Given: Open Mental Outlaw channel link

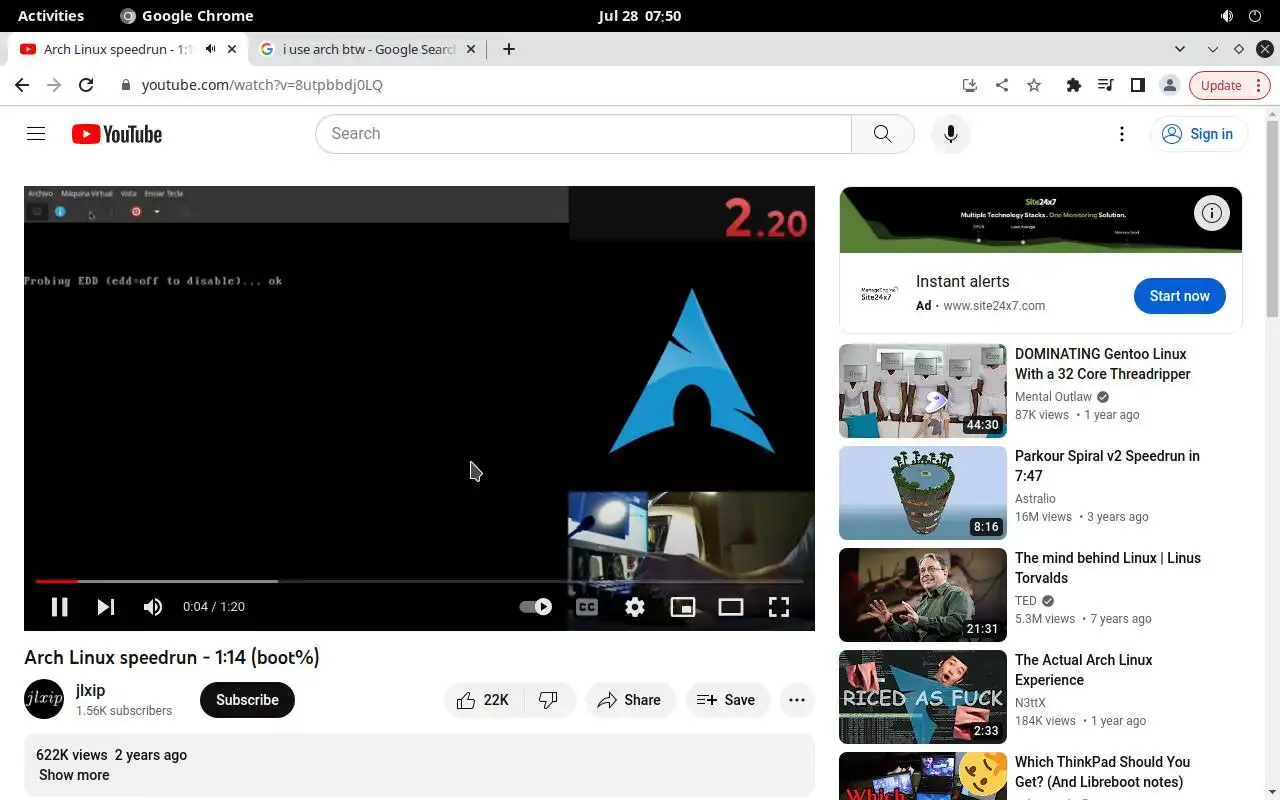Looking at the screenshot, I should point(1053,397).
